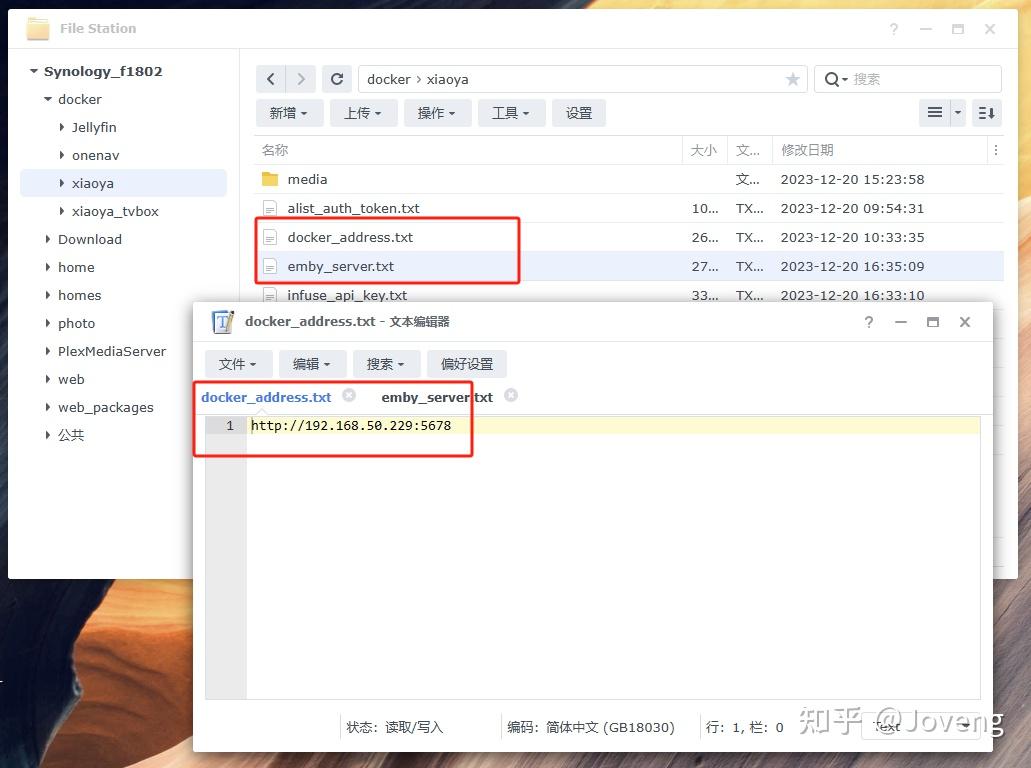Expand the Jellyfin folder tree node
The width and height of the screenshot is (1031, 768).
pos(62,127)
